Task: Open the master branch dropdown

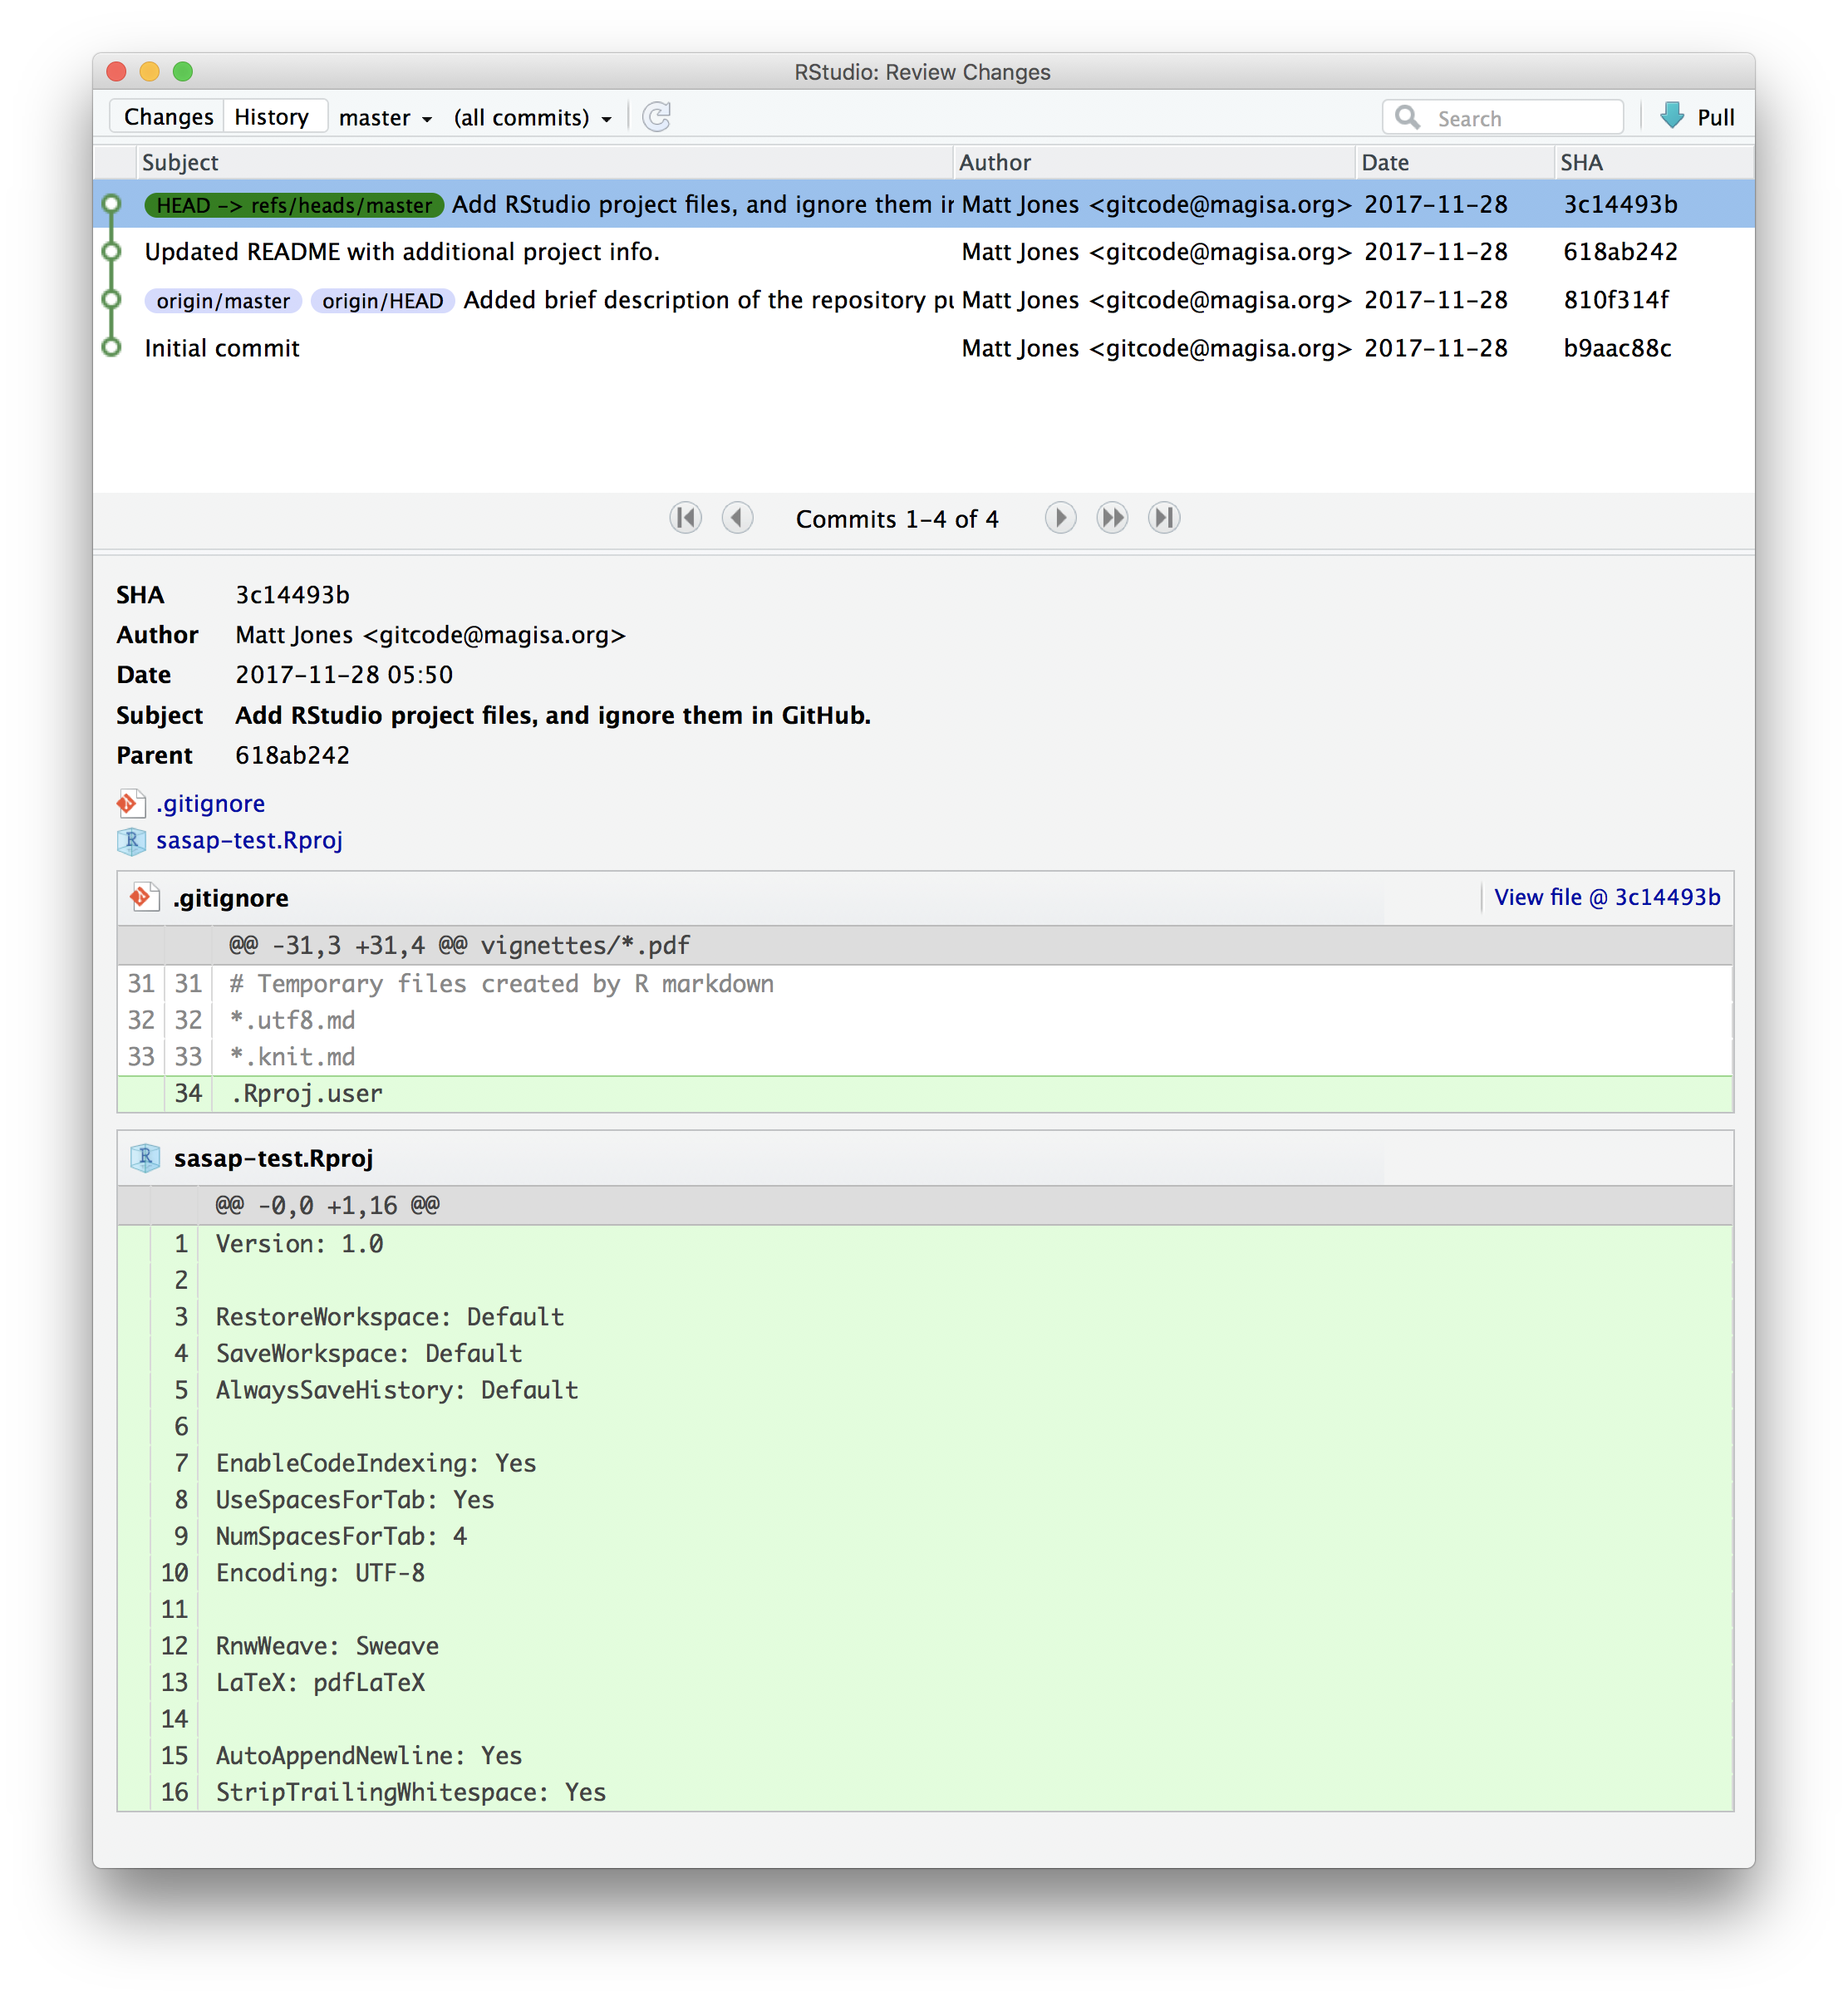Action: (x=385, y=118)
